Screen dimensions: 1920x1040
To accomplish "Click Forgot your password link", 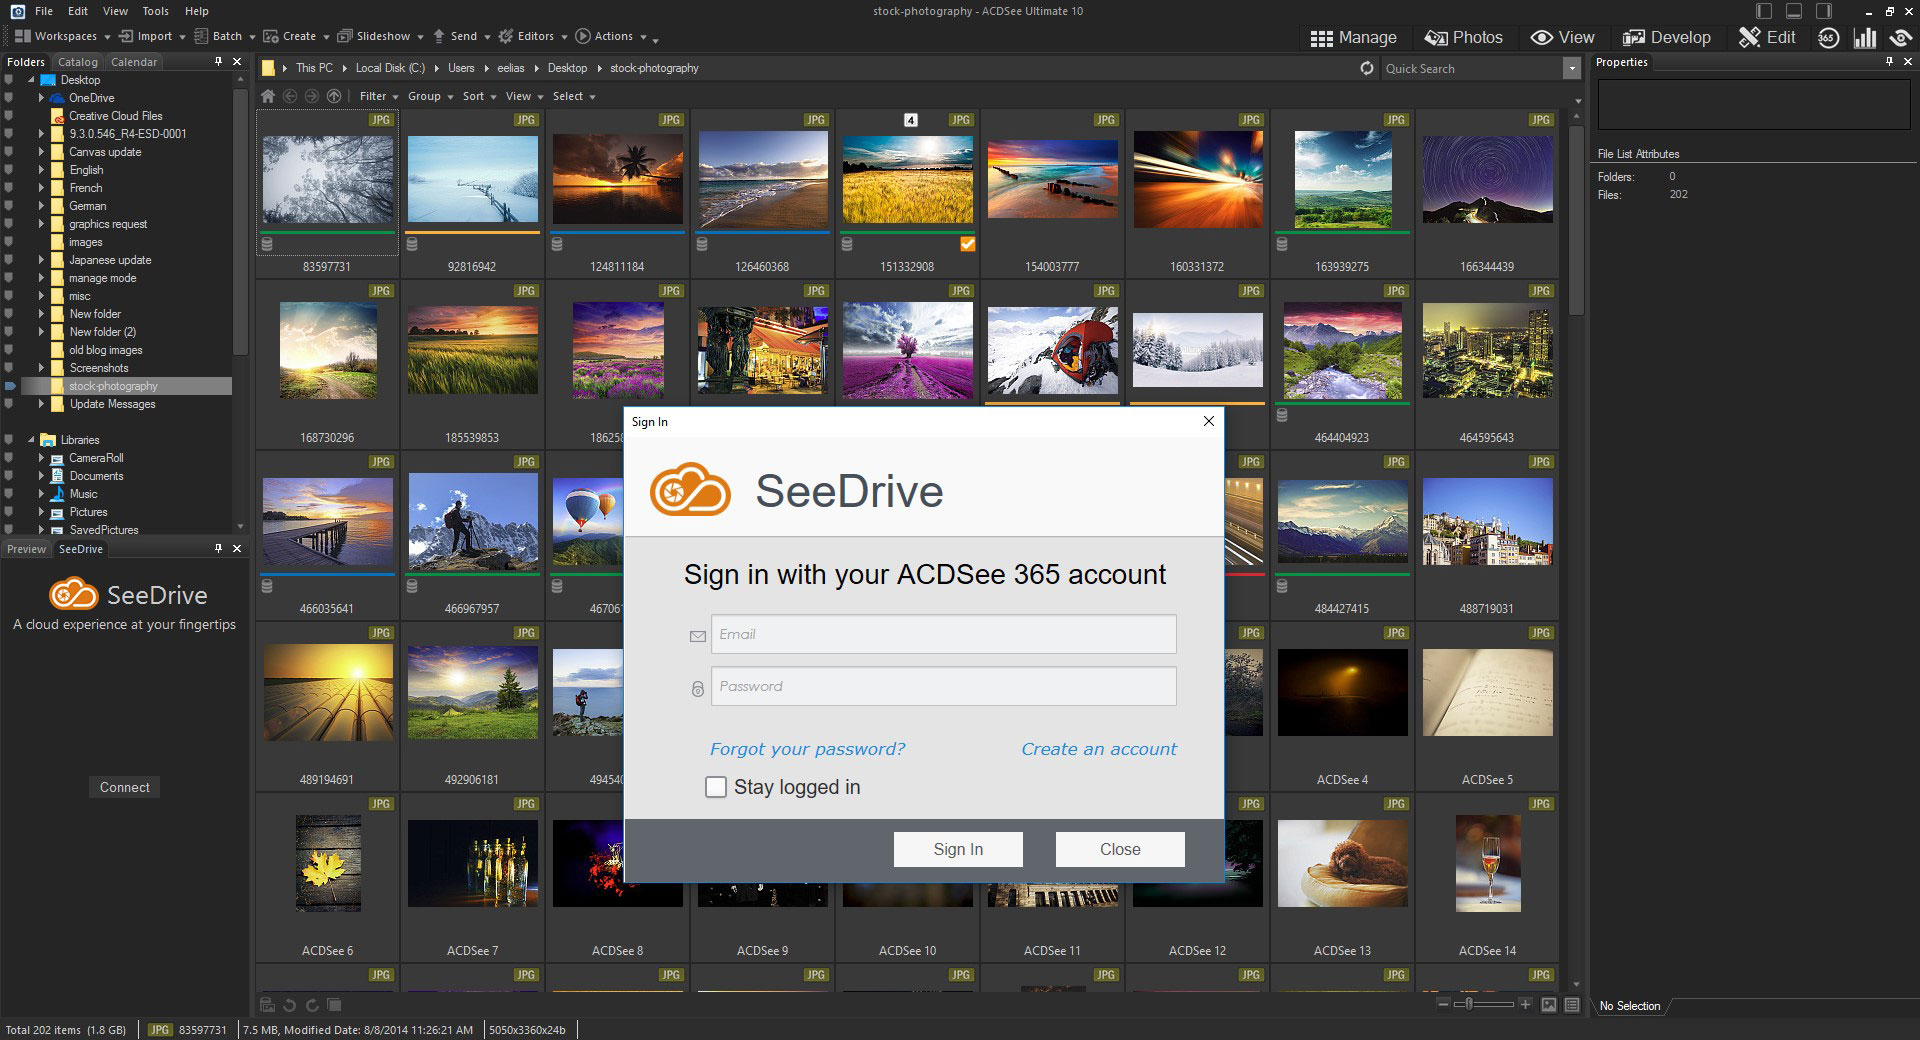I will (807, 749).
